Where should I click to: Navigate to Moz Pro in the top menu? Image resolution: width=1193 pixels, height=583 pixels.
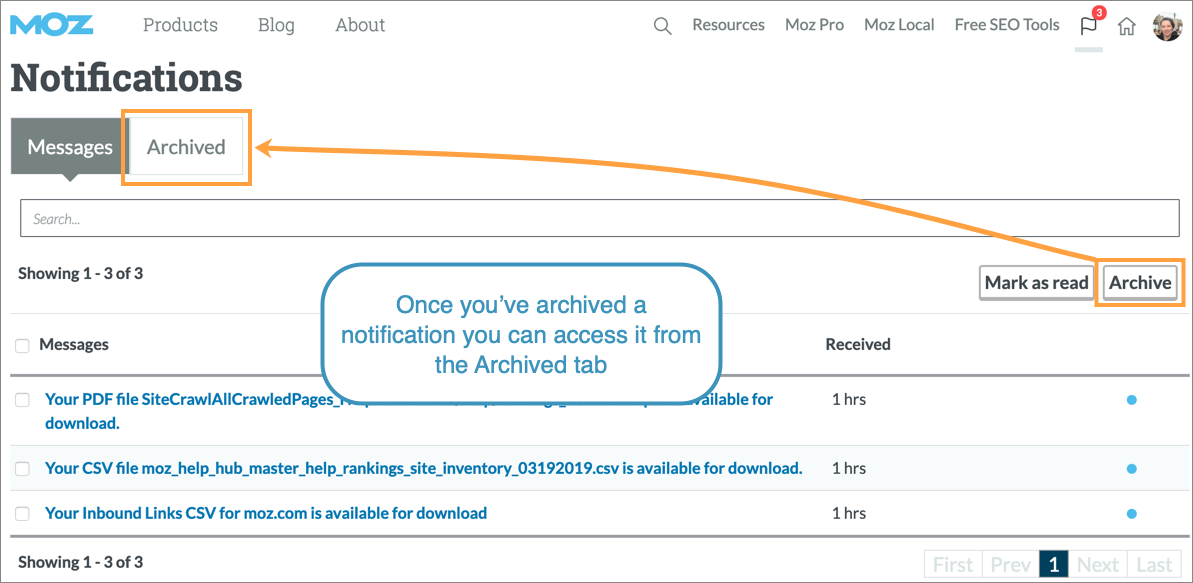(814, 25)
